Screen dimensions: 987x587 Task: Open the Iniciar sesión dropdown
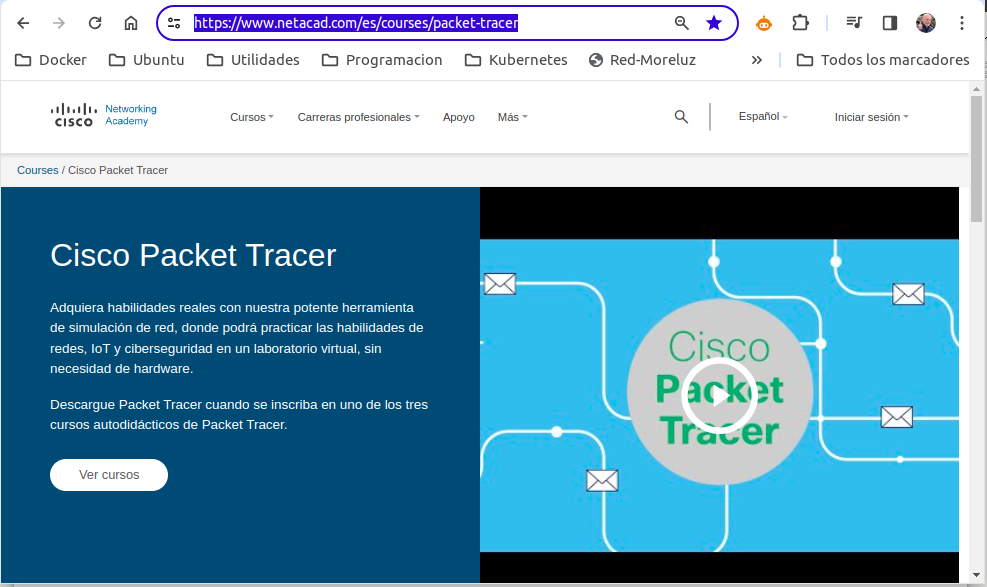coord(871,117)
